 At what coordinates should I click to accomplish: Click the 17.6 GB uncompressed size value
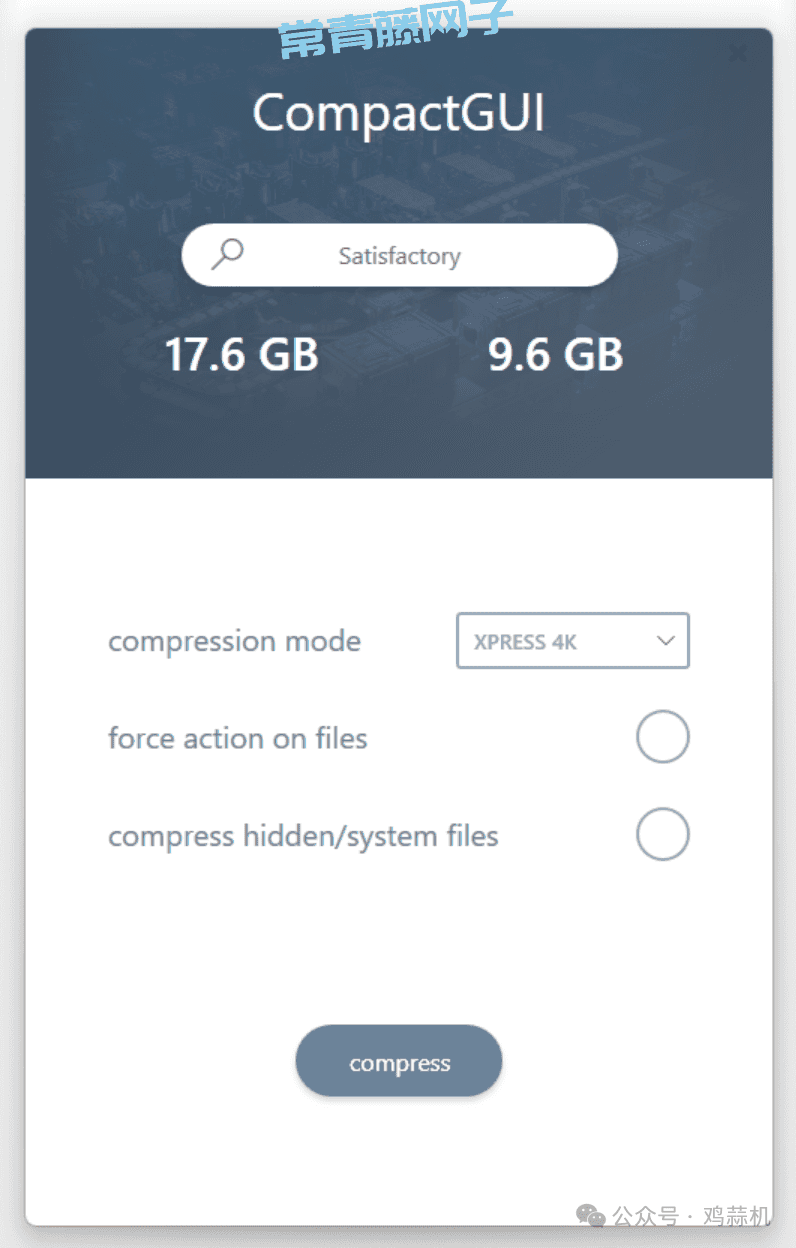click(x=241, y=355)
